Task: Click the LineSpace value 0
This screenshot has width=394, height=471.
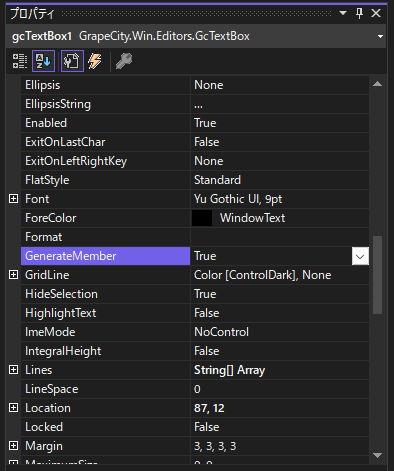Action: point(197,389)
